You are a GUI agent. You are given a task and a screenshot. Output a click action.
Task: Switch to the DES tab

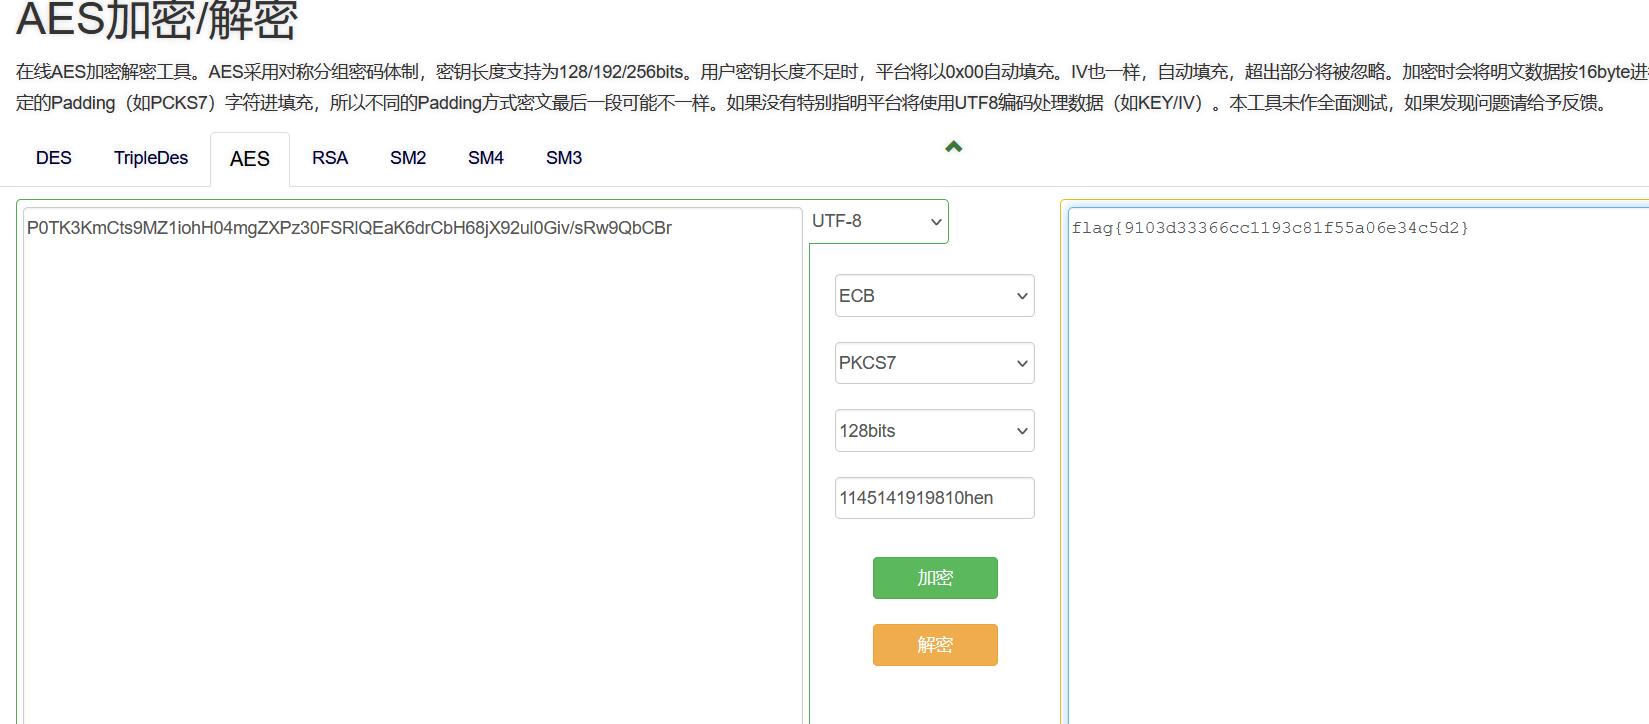(x=54, y=158)
